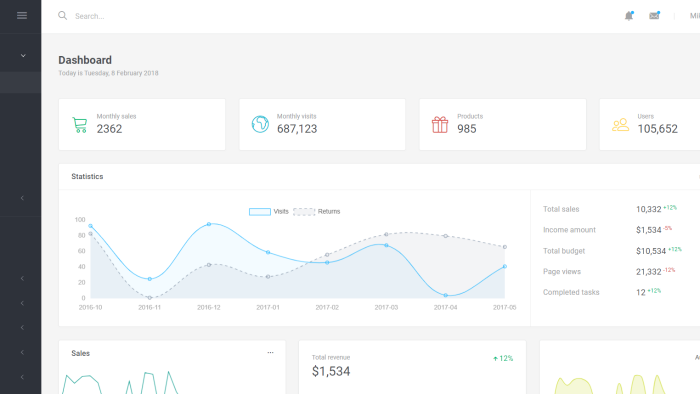Select the 105,652 users value
Image resolution: width=700 pixels, height=394 pixels.
pos(658,129)
